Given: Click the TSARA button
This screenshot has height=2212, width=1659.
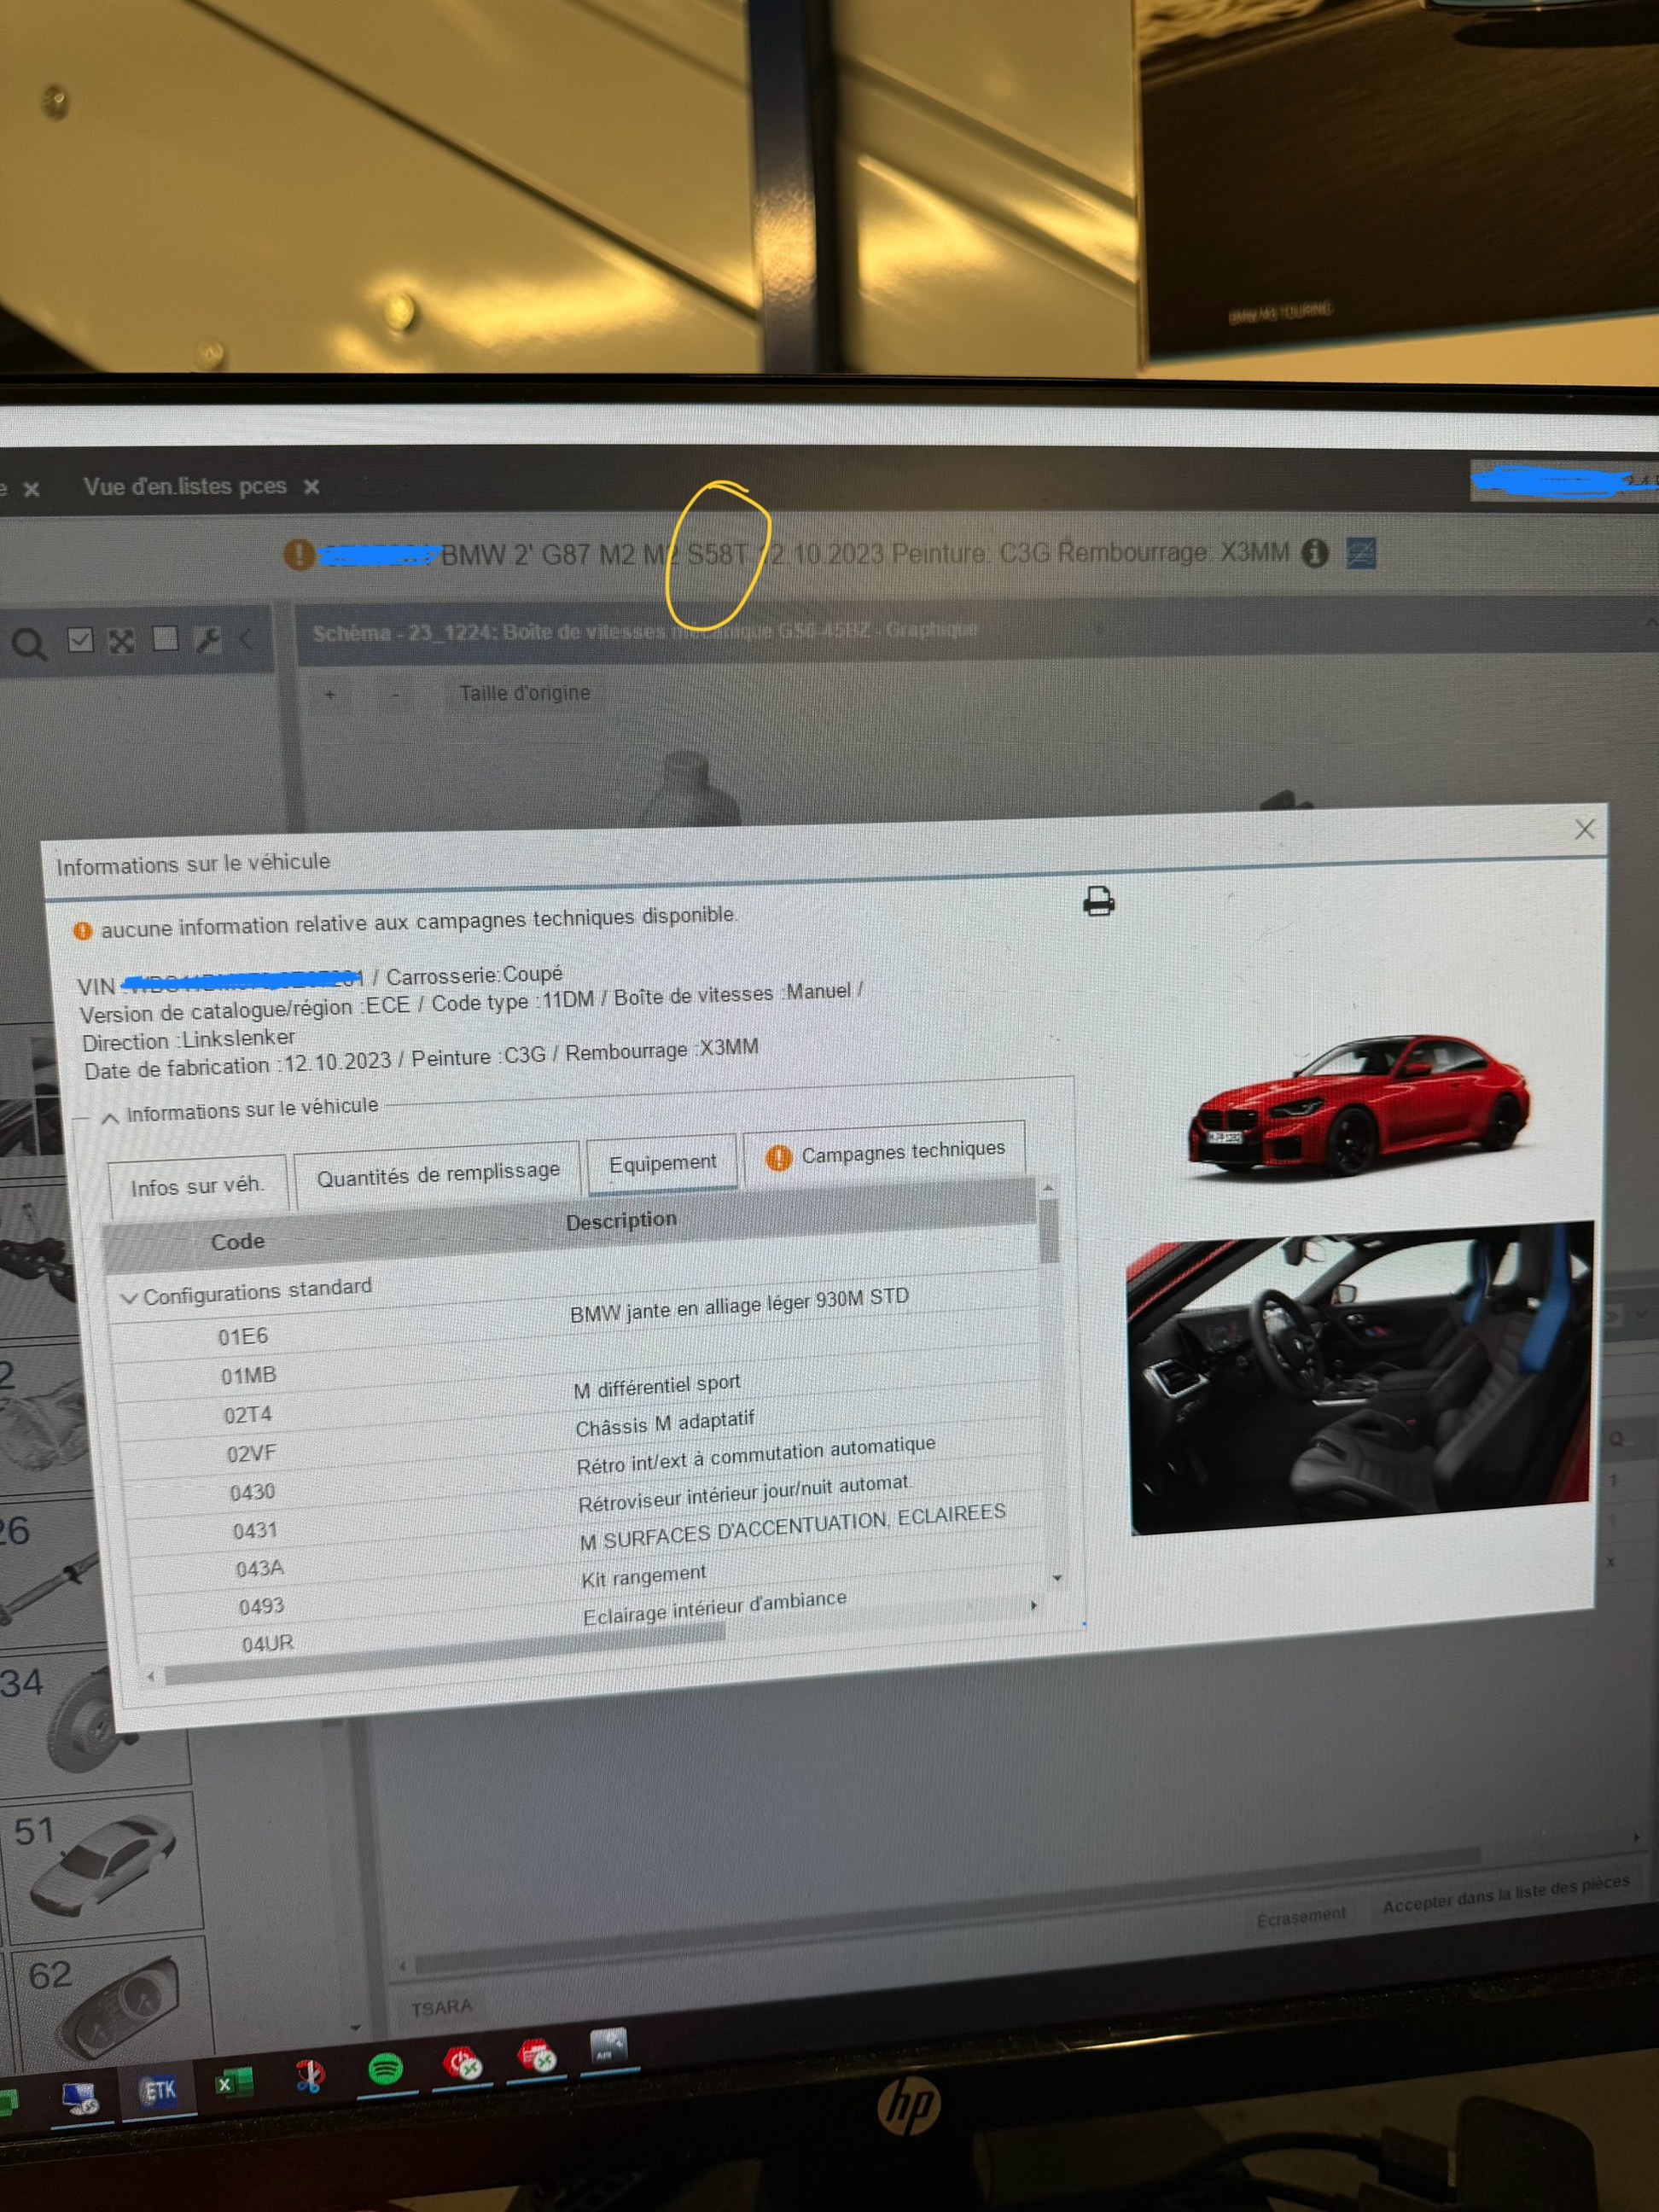Looking at the screenshot, I should pos(441,2007).
